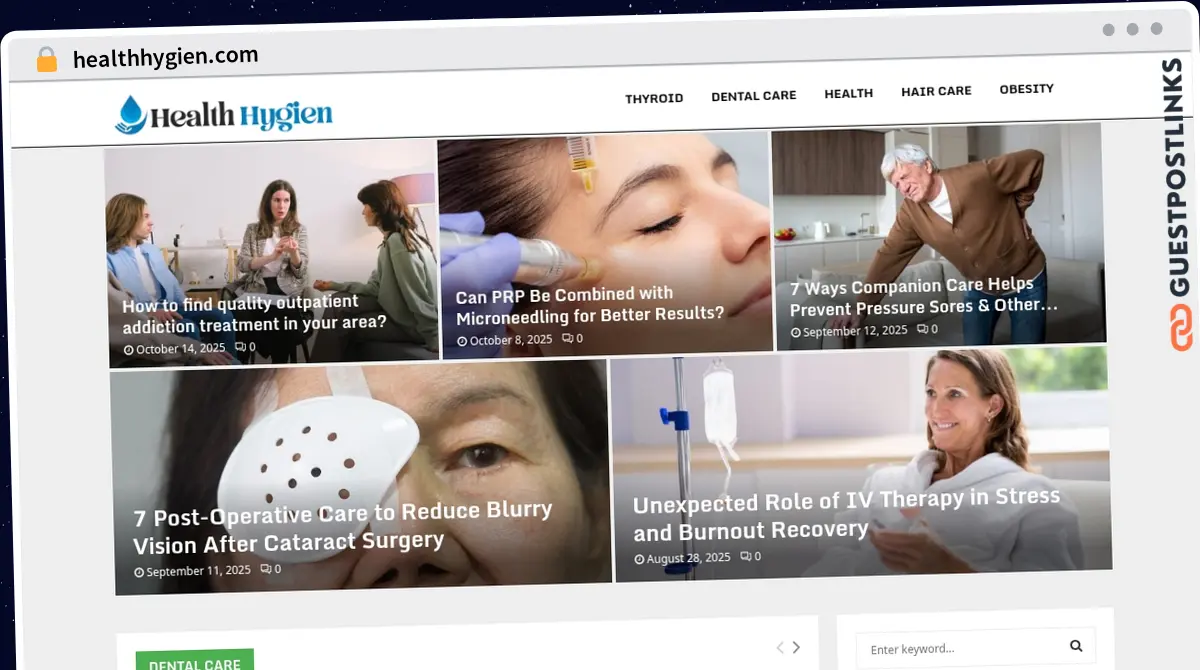The image size is (1200, 670).
Task: Open 7 Post-Operative Care cataract article
Action: [x=343, y=527]
